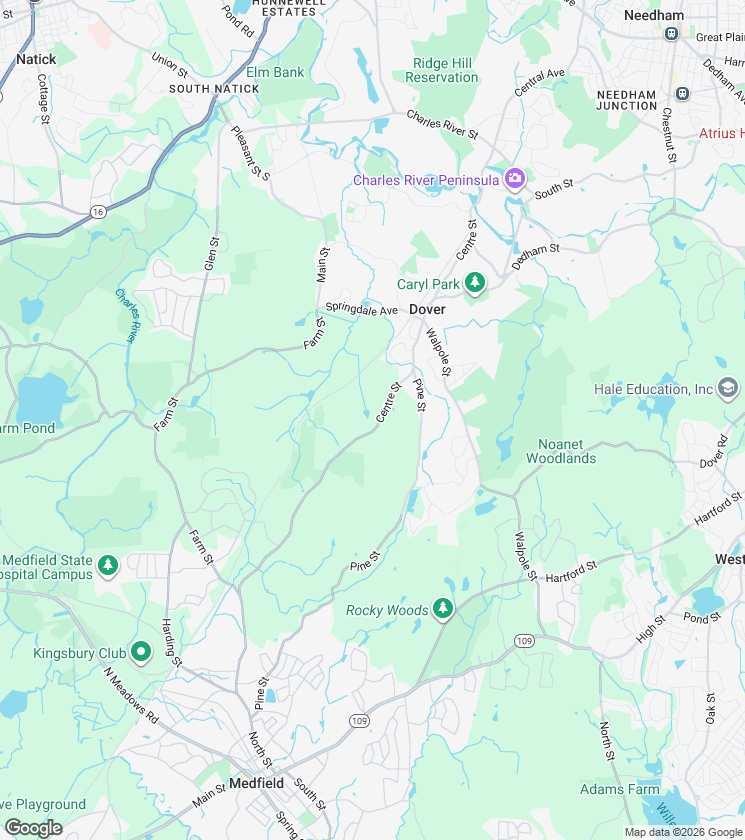Click the Needham train station icon

671,34
